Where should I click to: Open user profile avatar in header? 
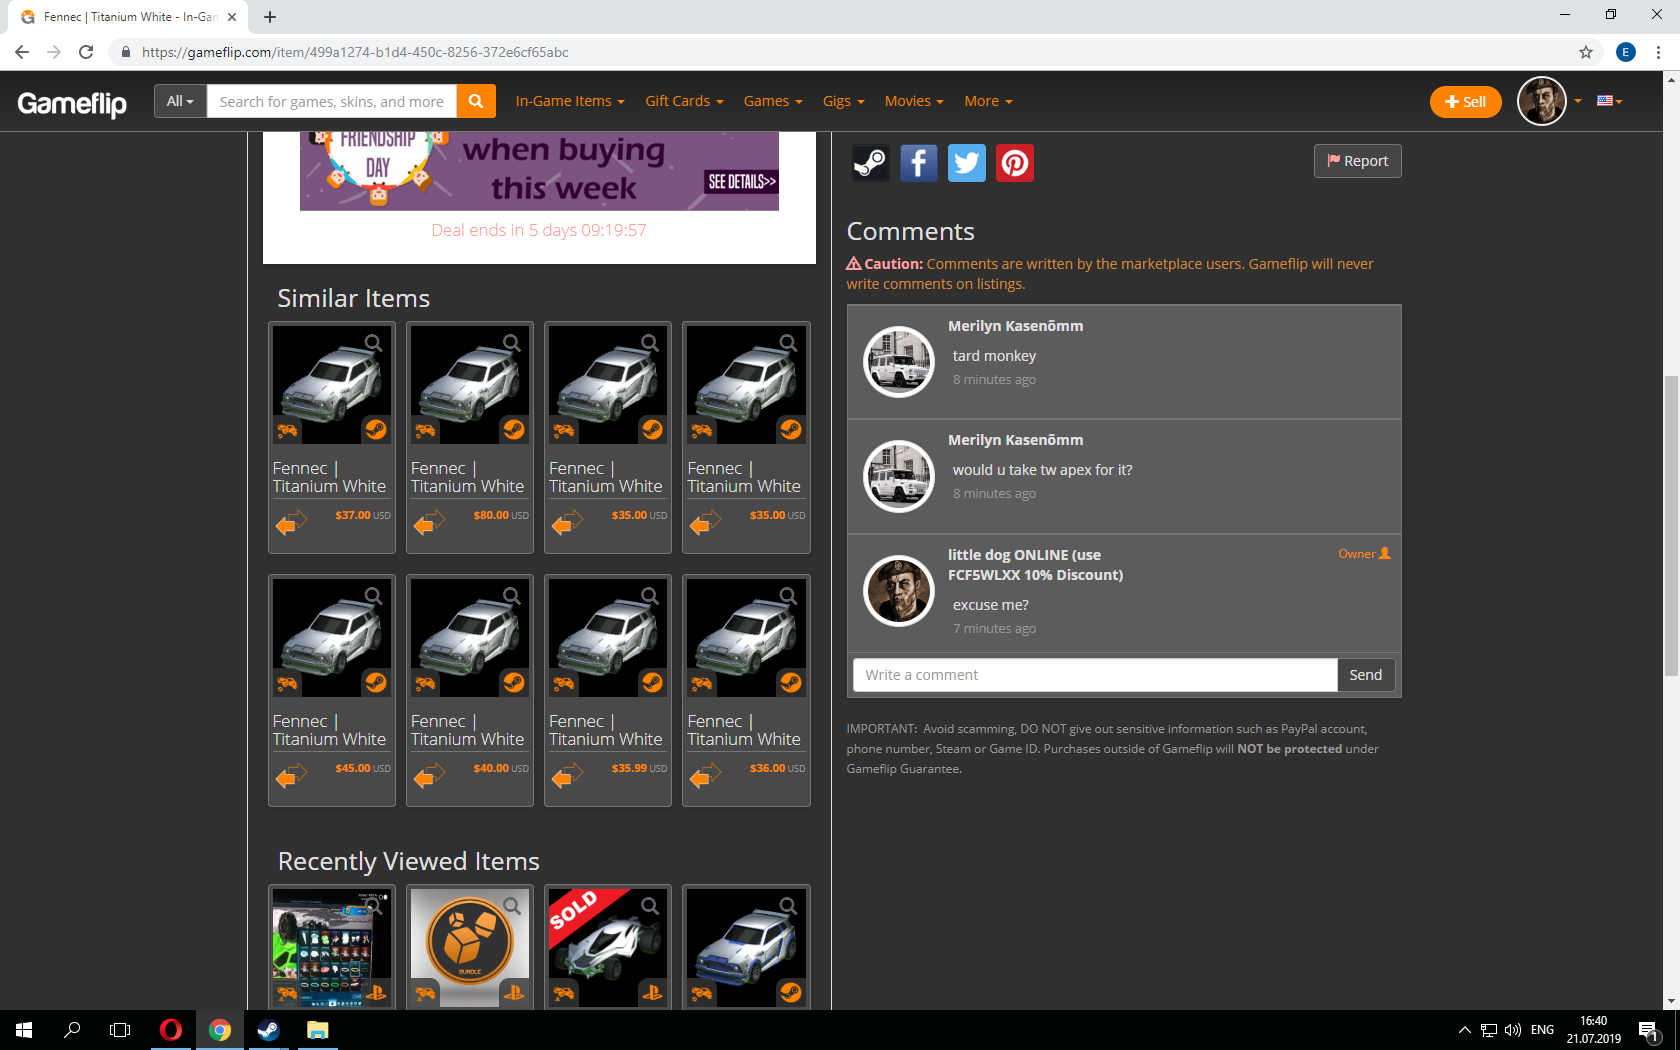tap(1541, 101)
